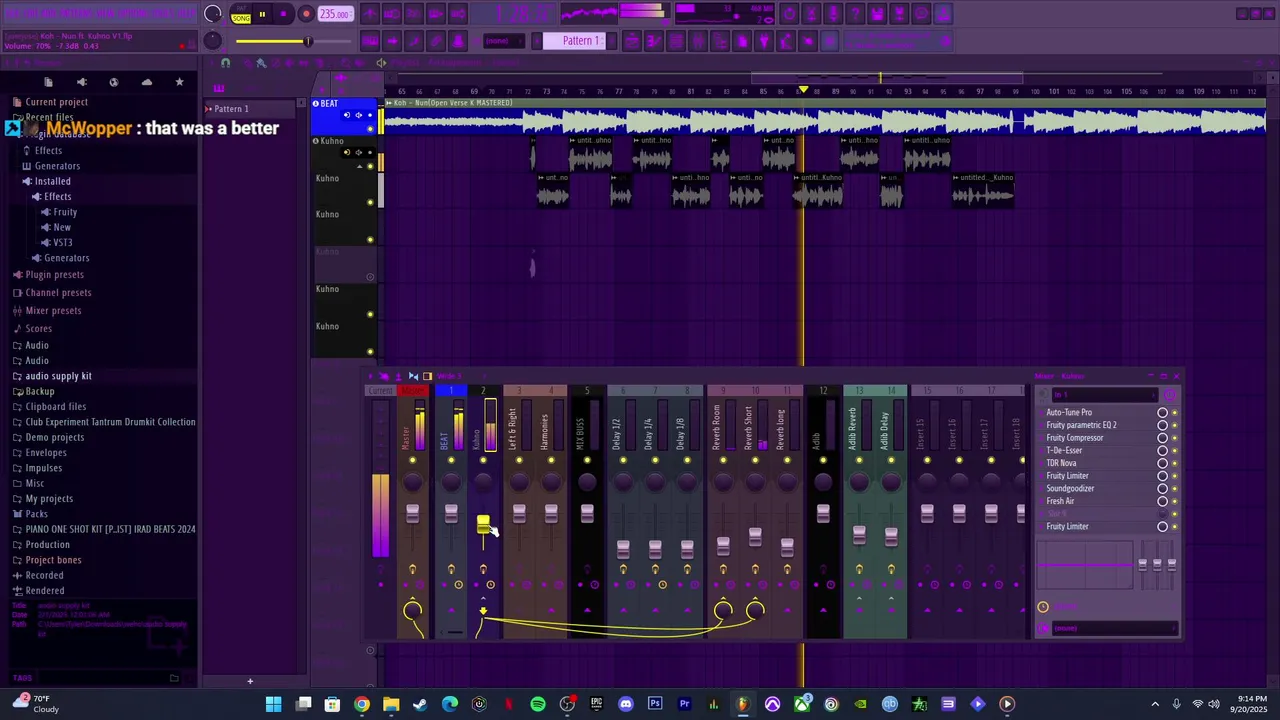Open Discord from the taskbar
The image size is (1280, 720).
[x=626, y=704]
